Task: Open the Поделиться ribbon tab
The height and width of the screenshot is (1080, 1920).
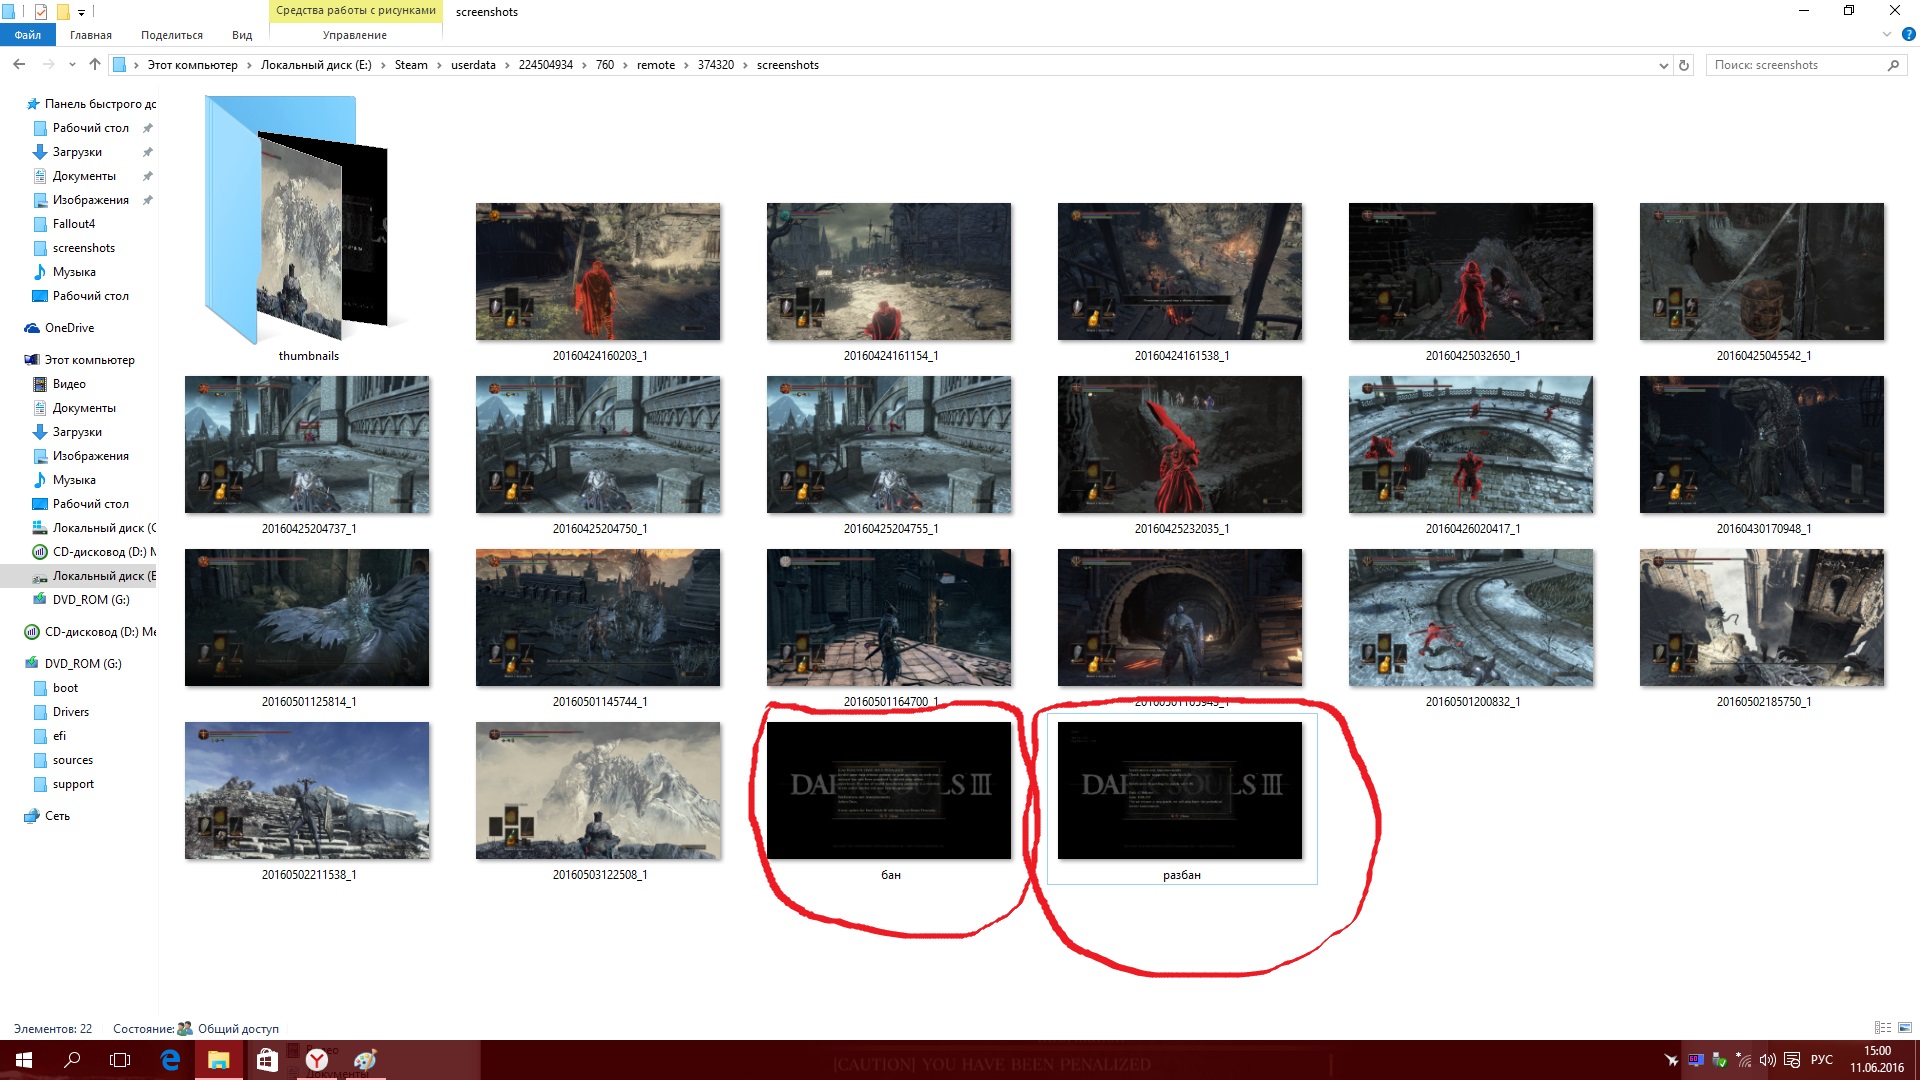Action: pyautogui.click(x=172, y=35)
